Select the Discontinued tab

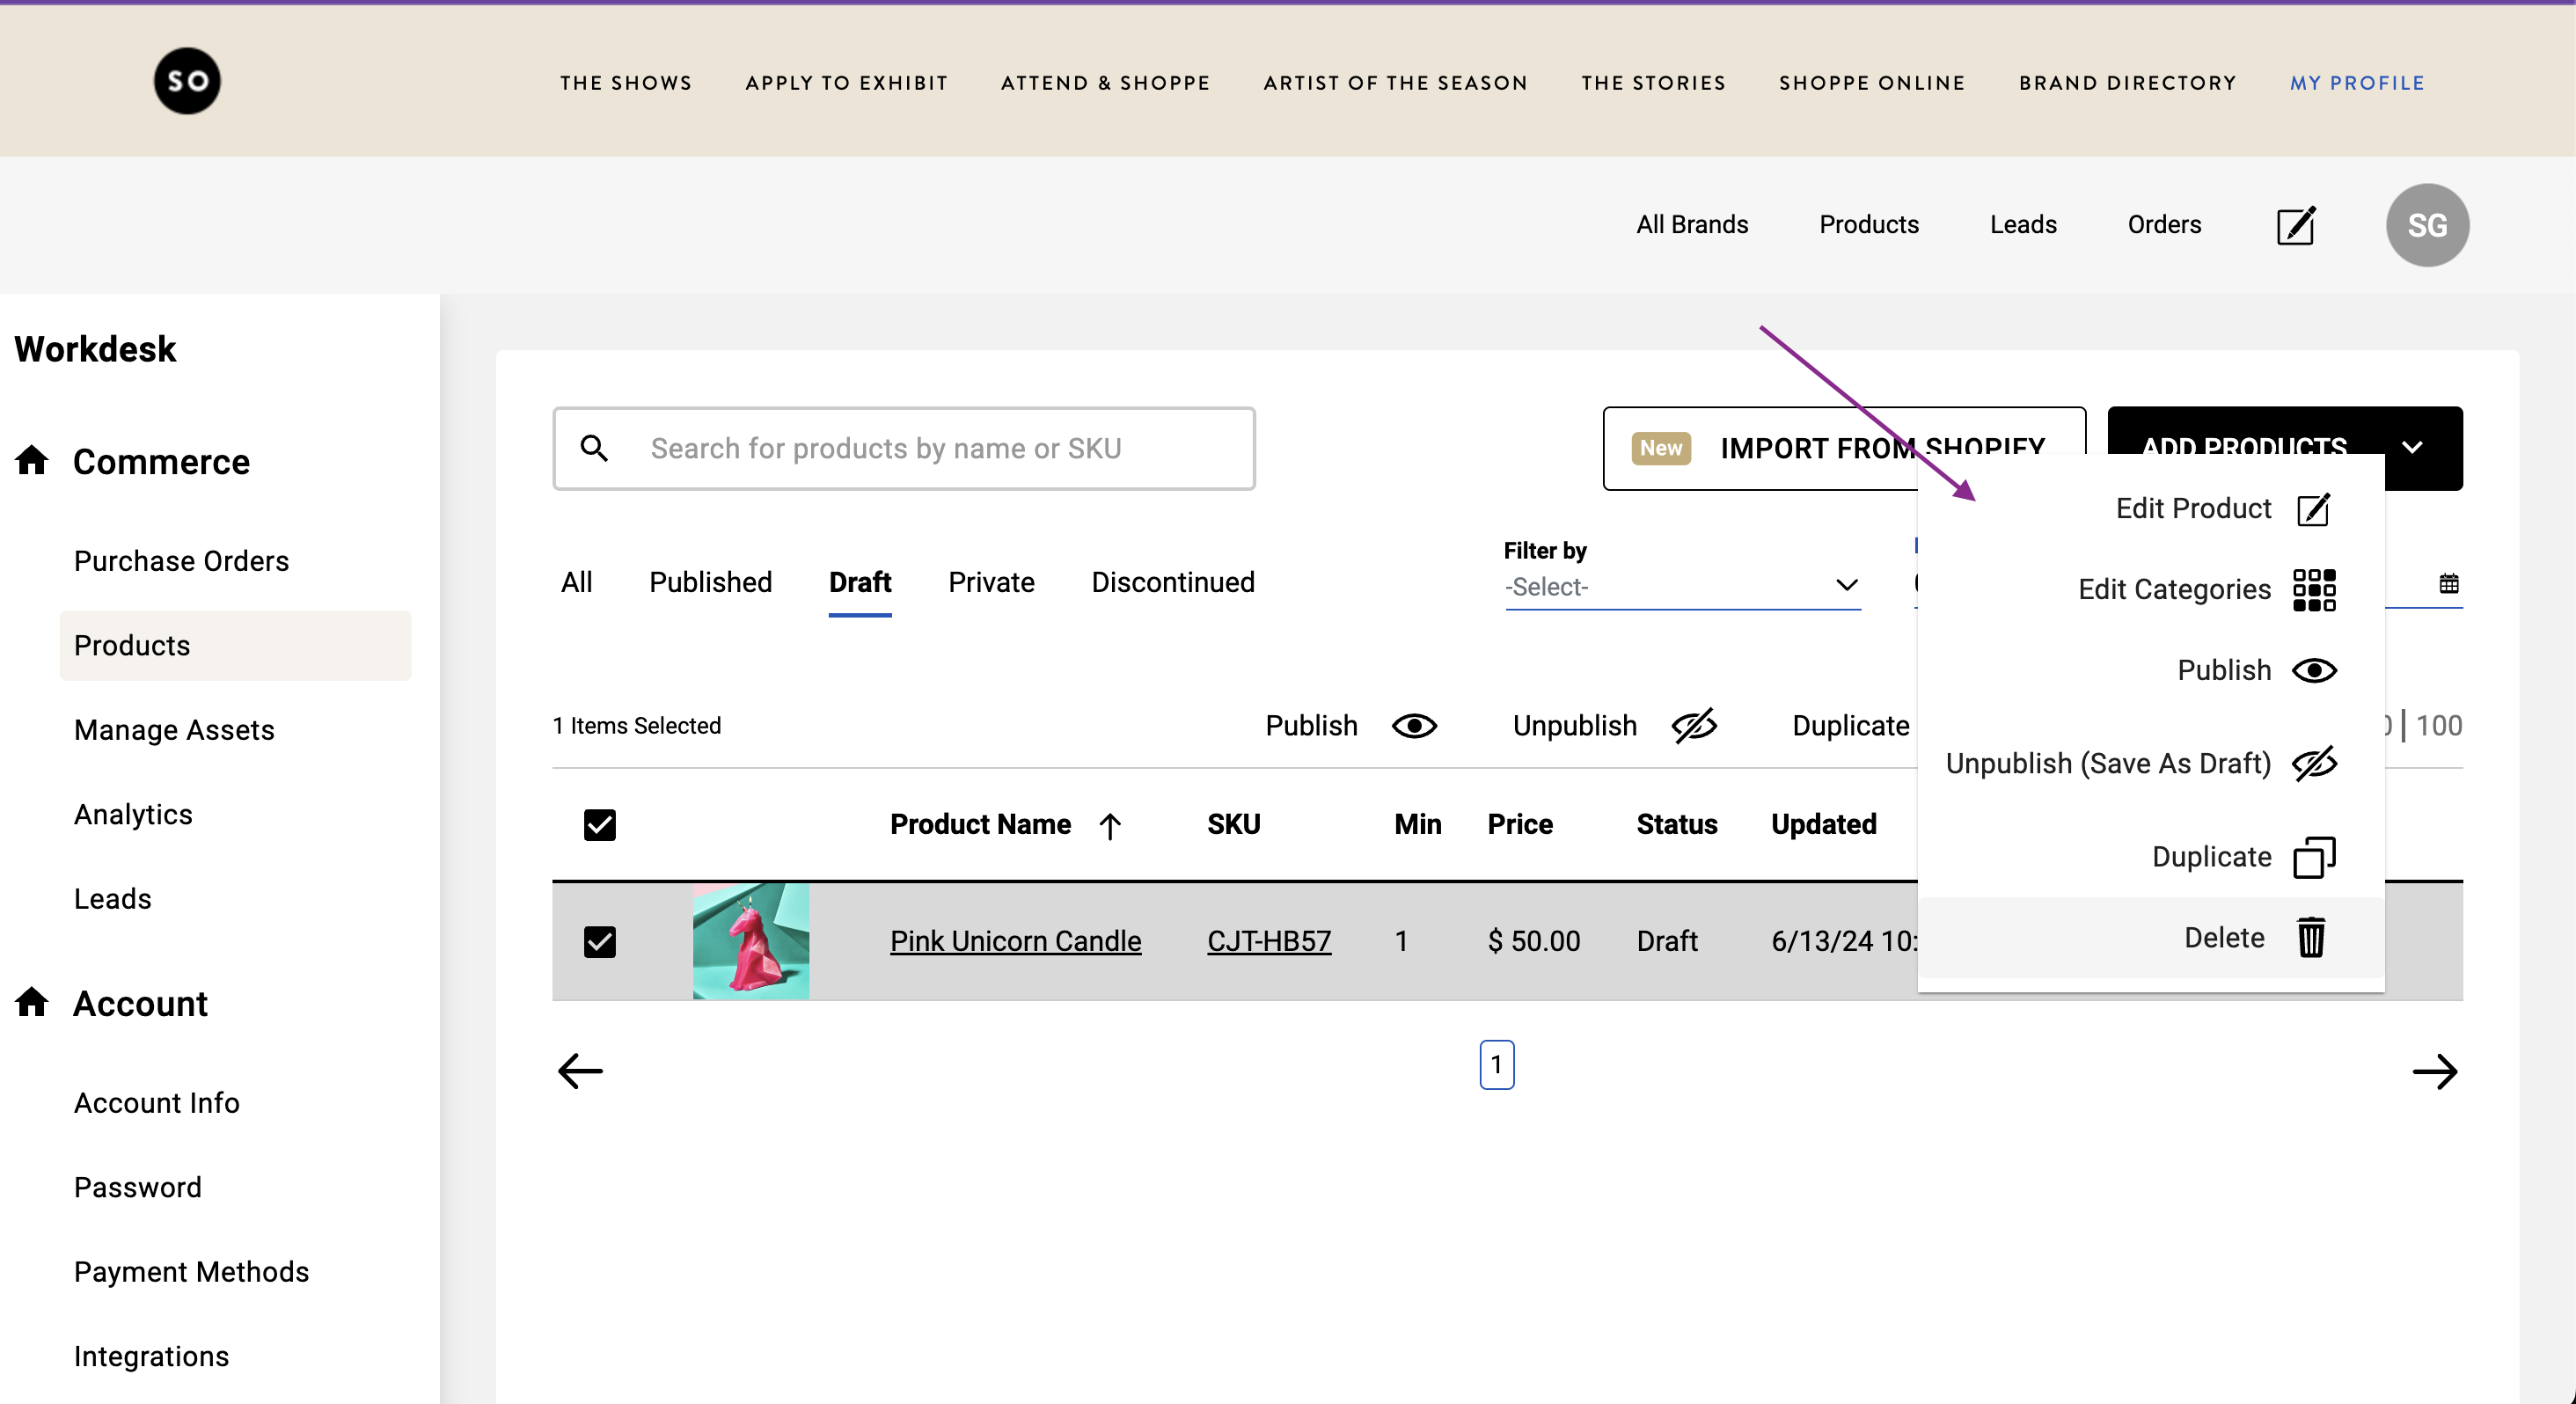pos(1172,582)
